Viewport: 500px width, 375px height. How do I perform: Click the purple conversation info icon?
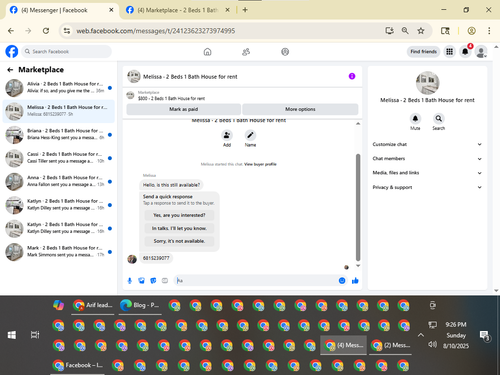tap(352, 76)
